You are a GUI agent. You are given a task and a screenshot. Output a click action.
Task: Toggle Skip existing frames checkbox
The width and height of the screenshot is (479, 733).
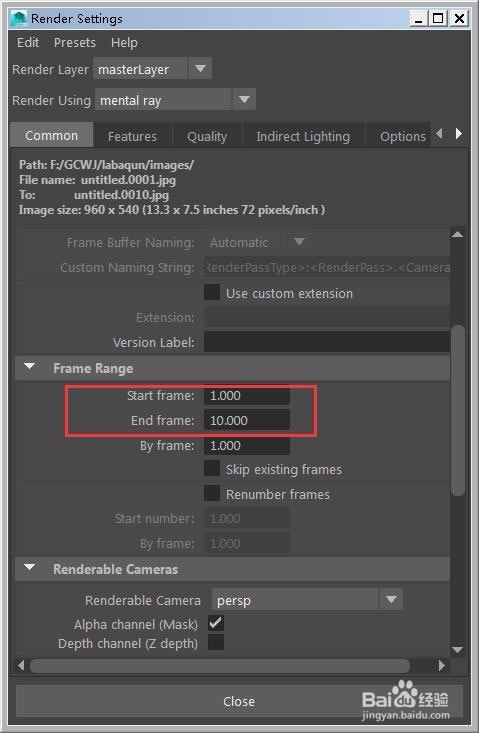pos(212,468)
